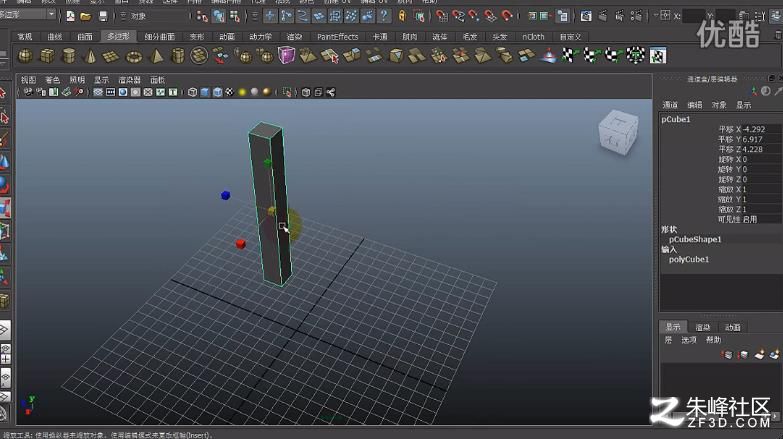Open the 选项 menu in layer editor
The width and height of the screenshot is (783, 439).
click(689, 340)
